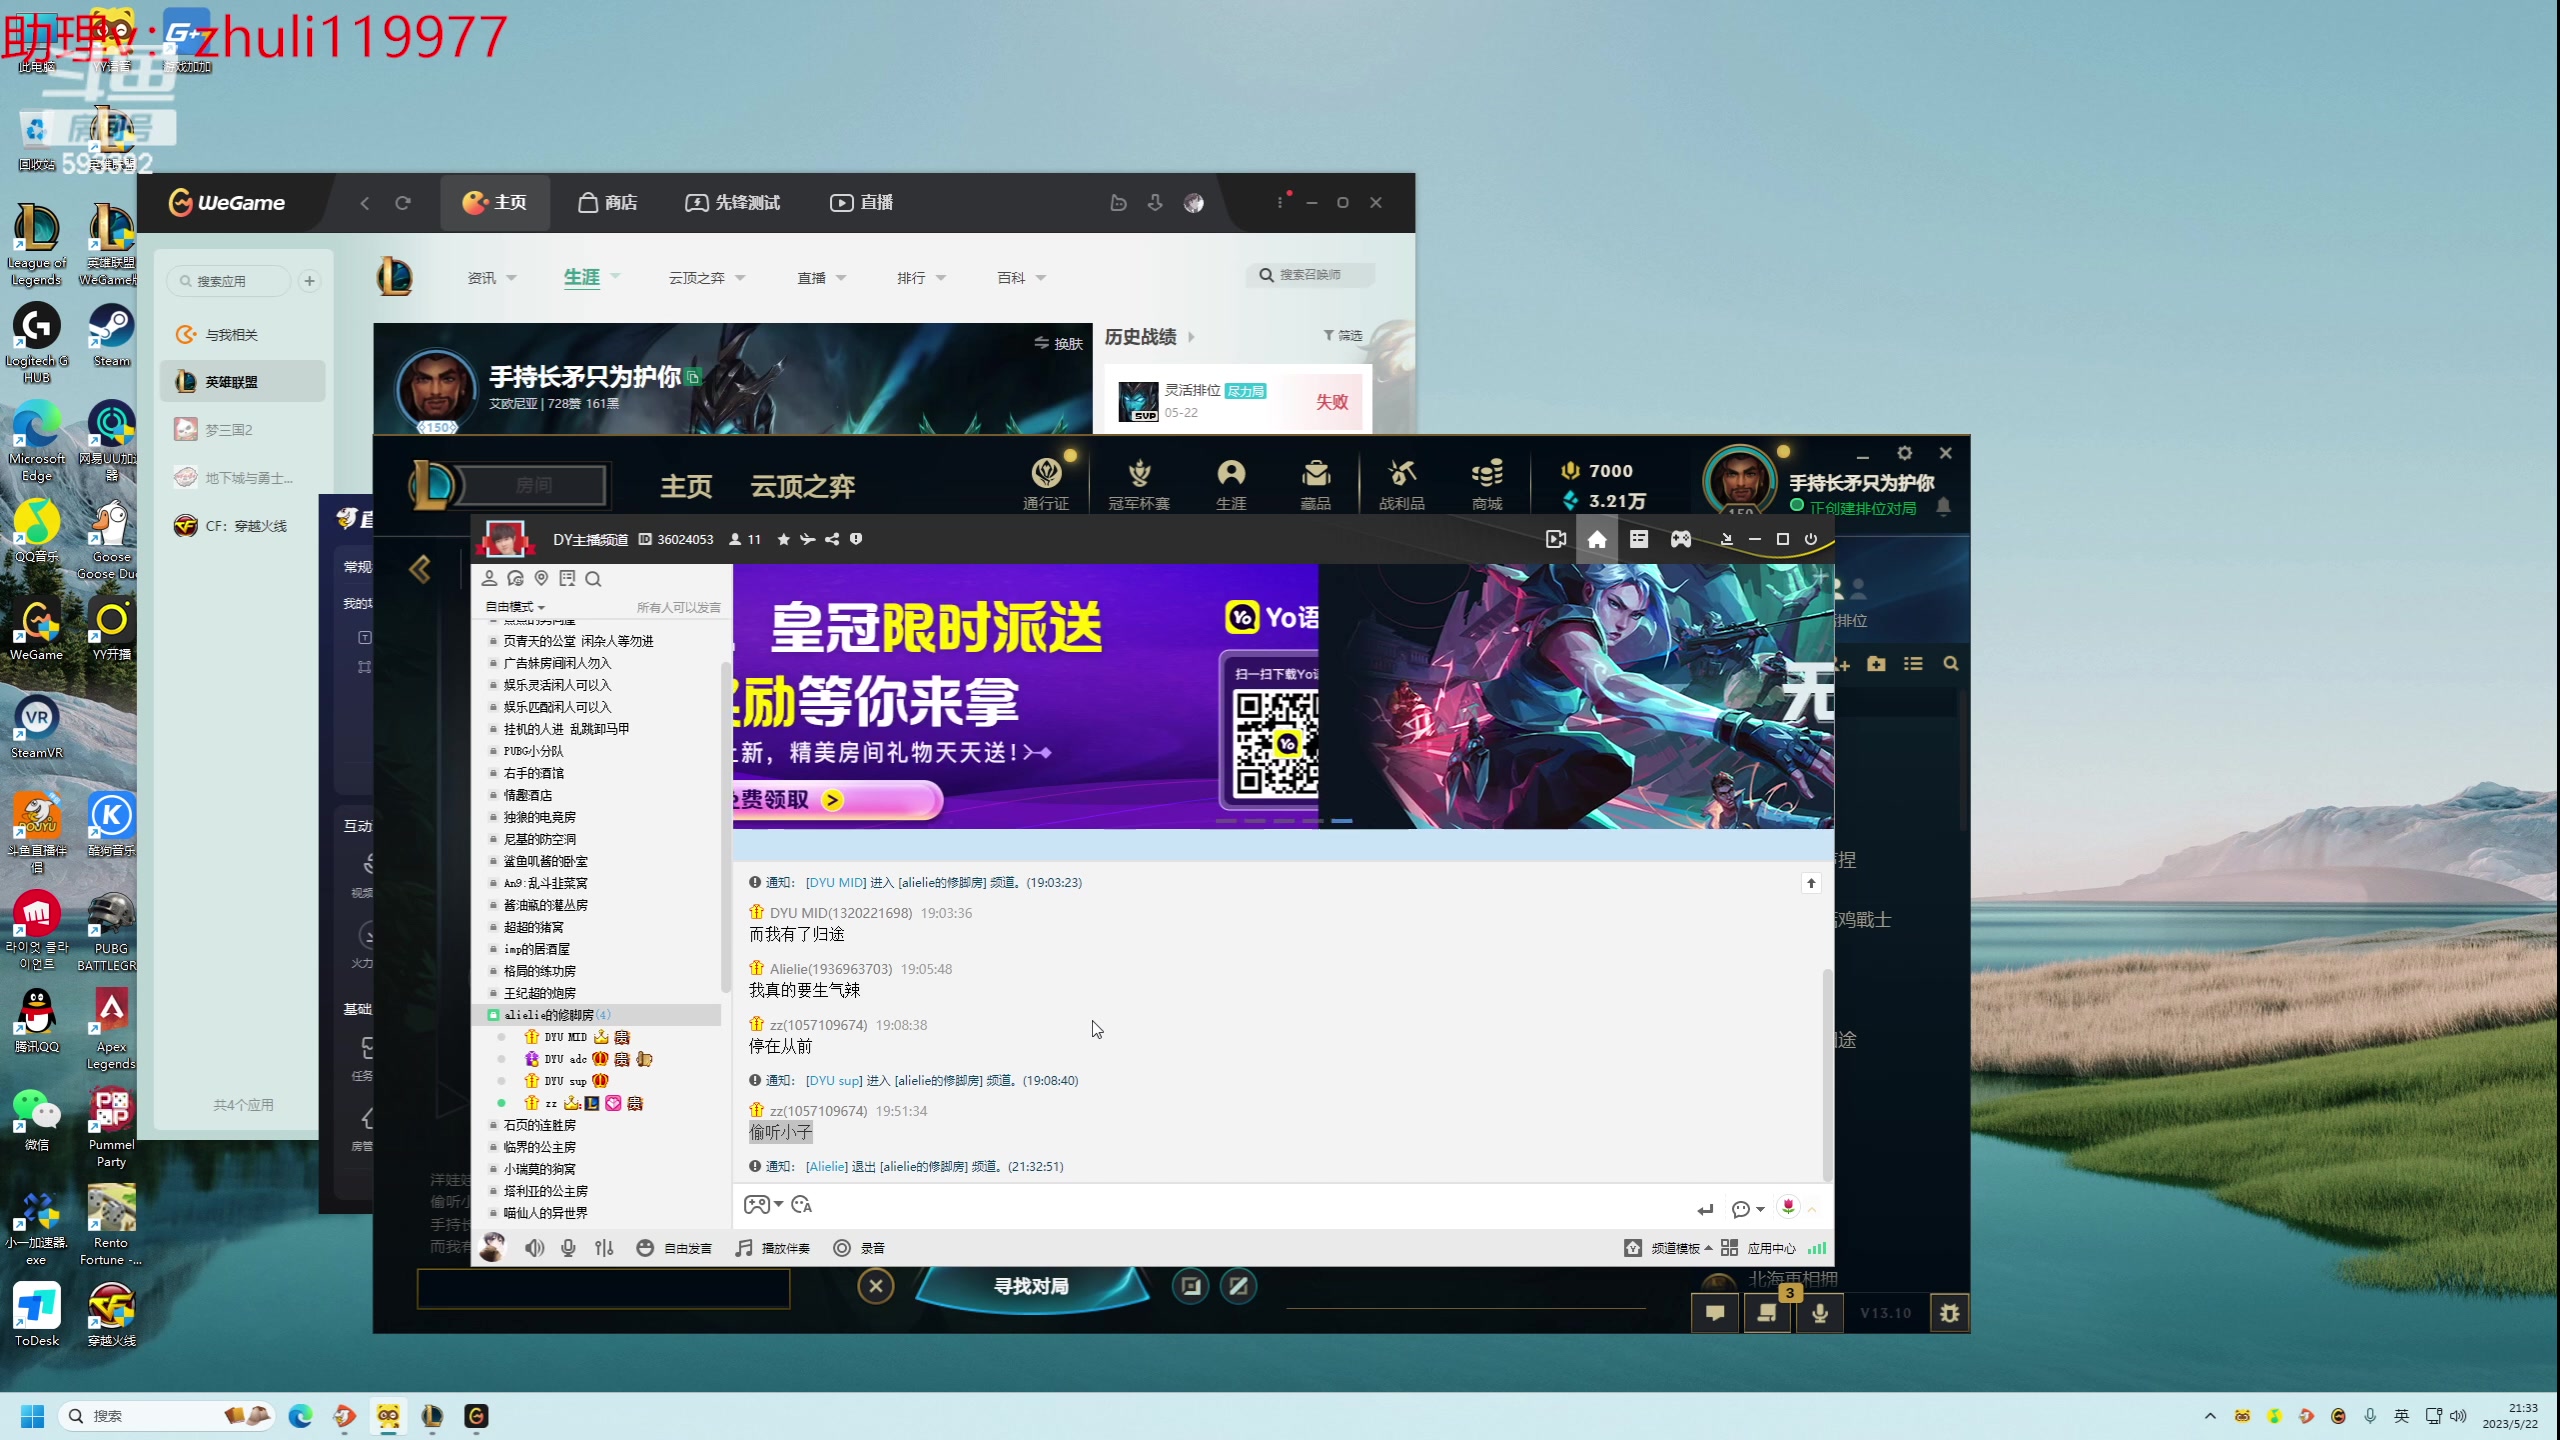Open the 冠军杯赛 Clash icon
Viewport: 2560px width, 1440px height.
(1139, 483)
